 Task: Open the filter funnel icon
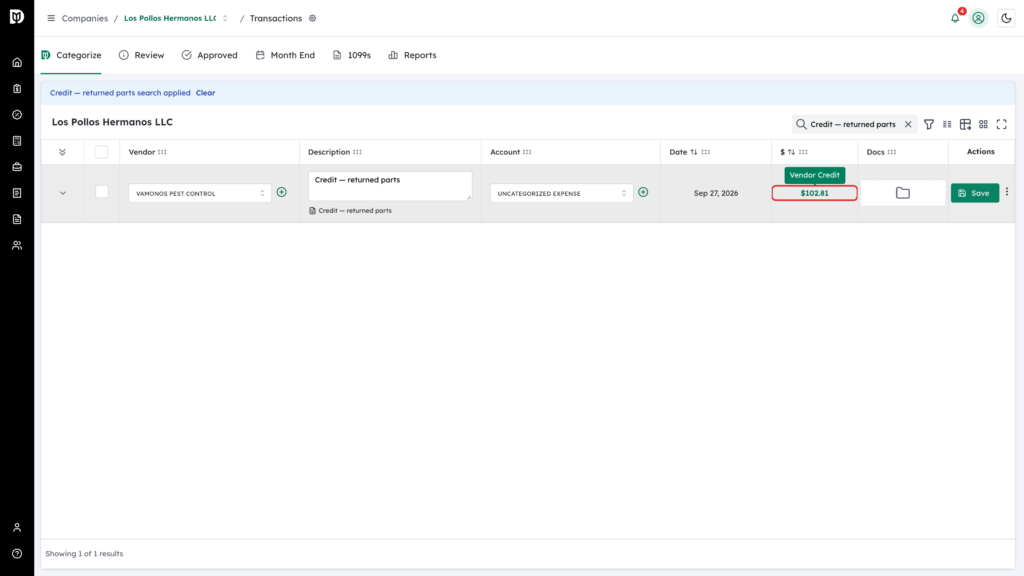tap(929, 124)
